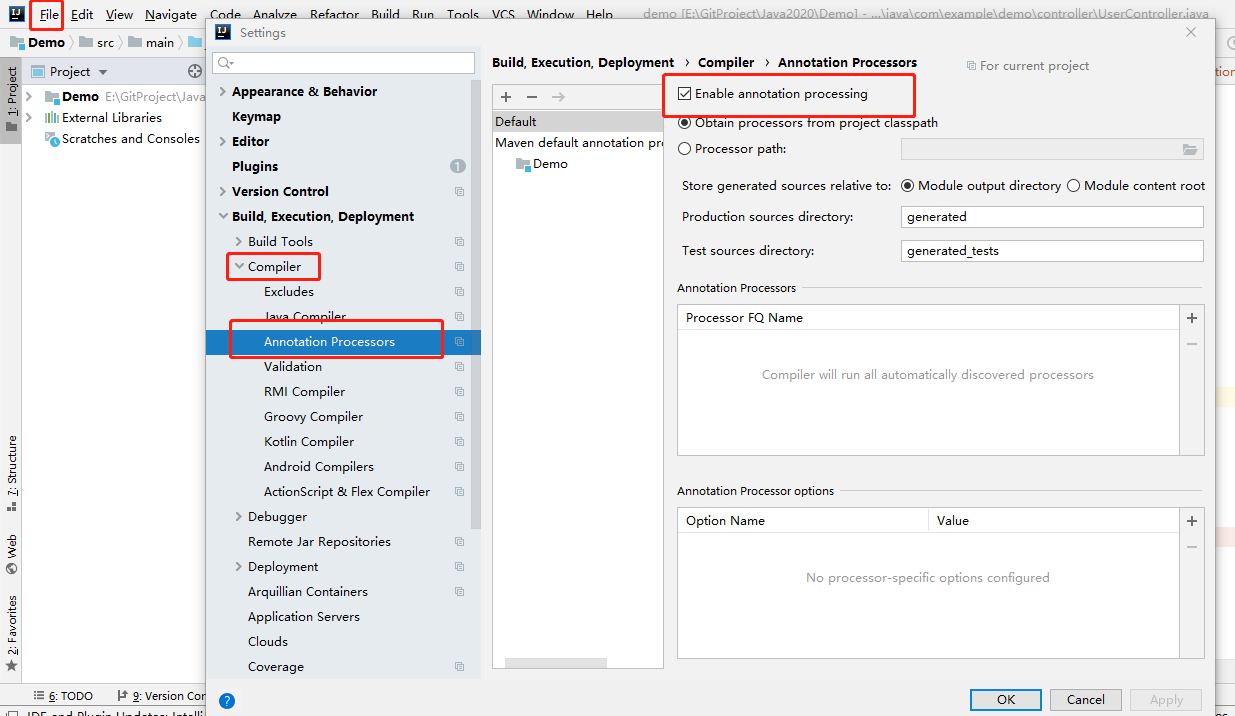1235x716 pixels.
Task: Select Maven default annotation processors profile
Action: pos(578,143)
